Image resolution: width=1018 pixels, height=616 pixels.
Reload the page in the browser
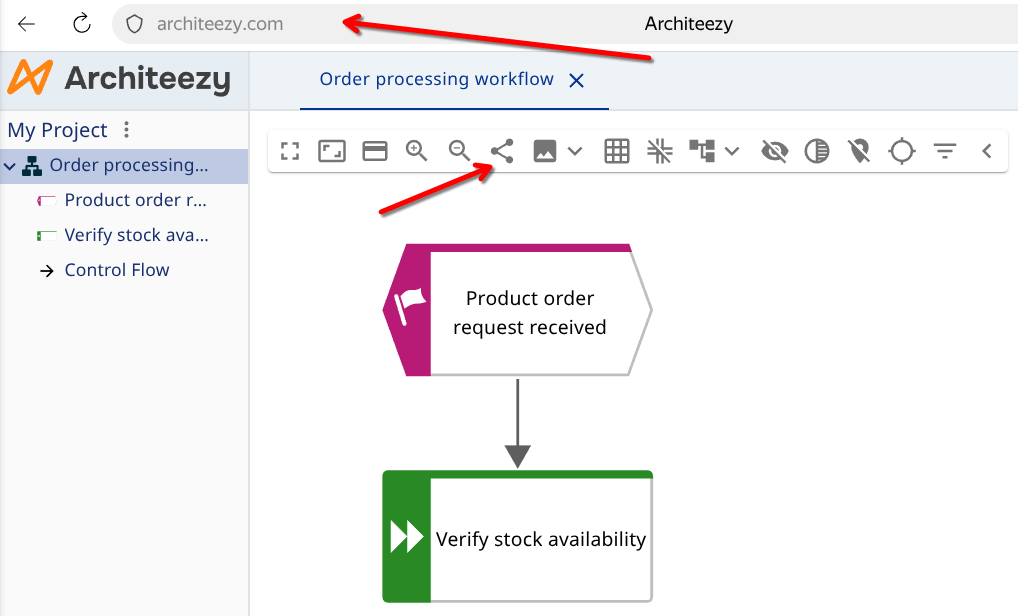[x=82, y=24]
